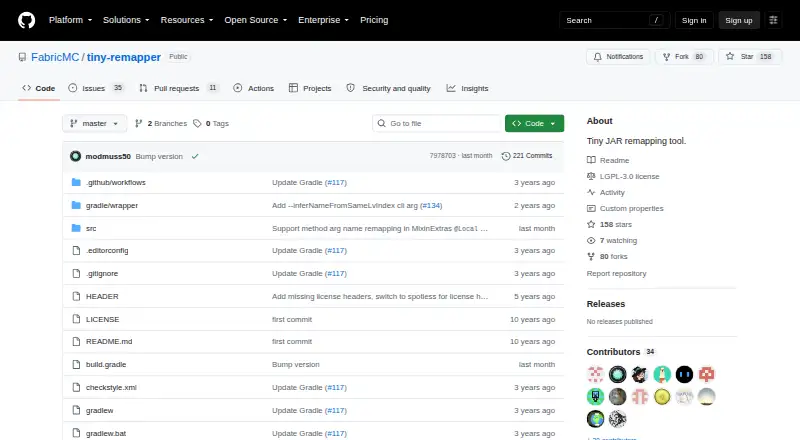800x440 pixels.
Task: Open the FabricMC organization link
Action: [55, 57]
